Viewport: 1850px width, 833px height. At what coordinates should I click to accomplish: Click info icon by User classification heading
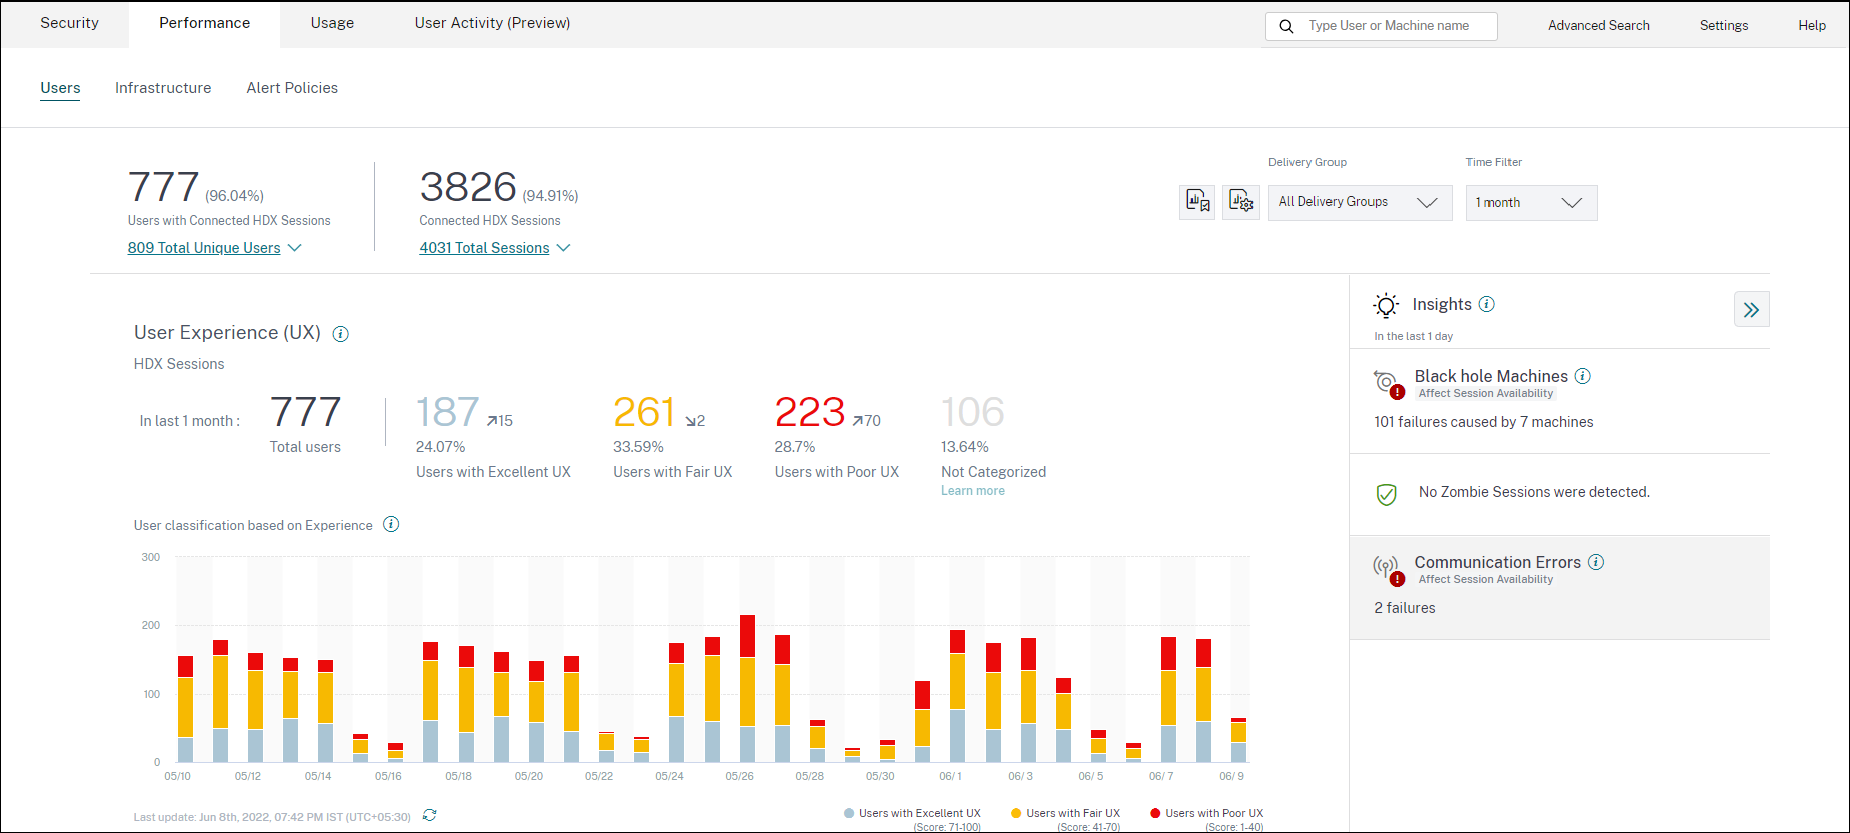pos(391,525)
